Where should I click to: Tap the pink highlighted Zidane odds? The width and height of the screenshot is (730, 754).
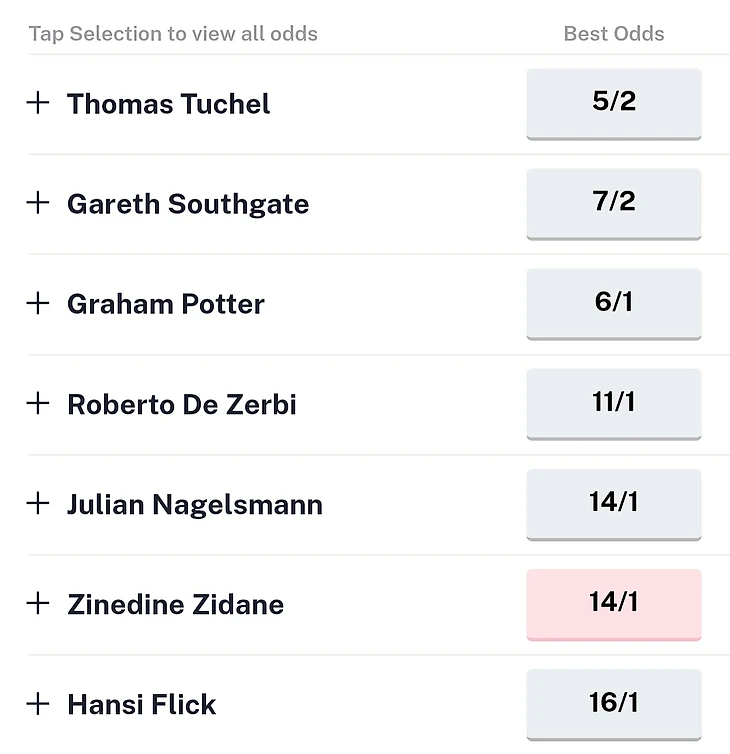click(x=613, y=603)
